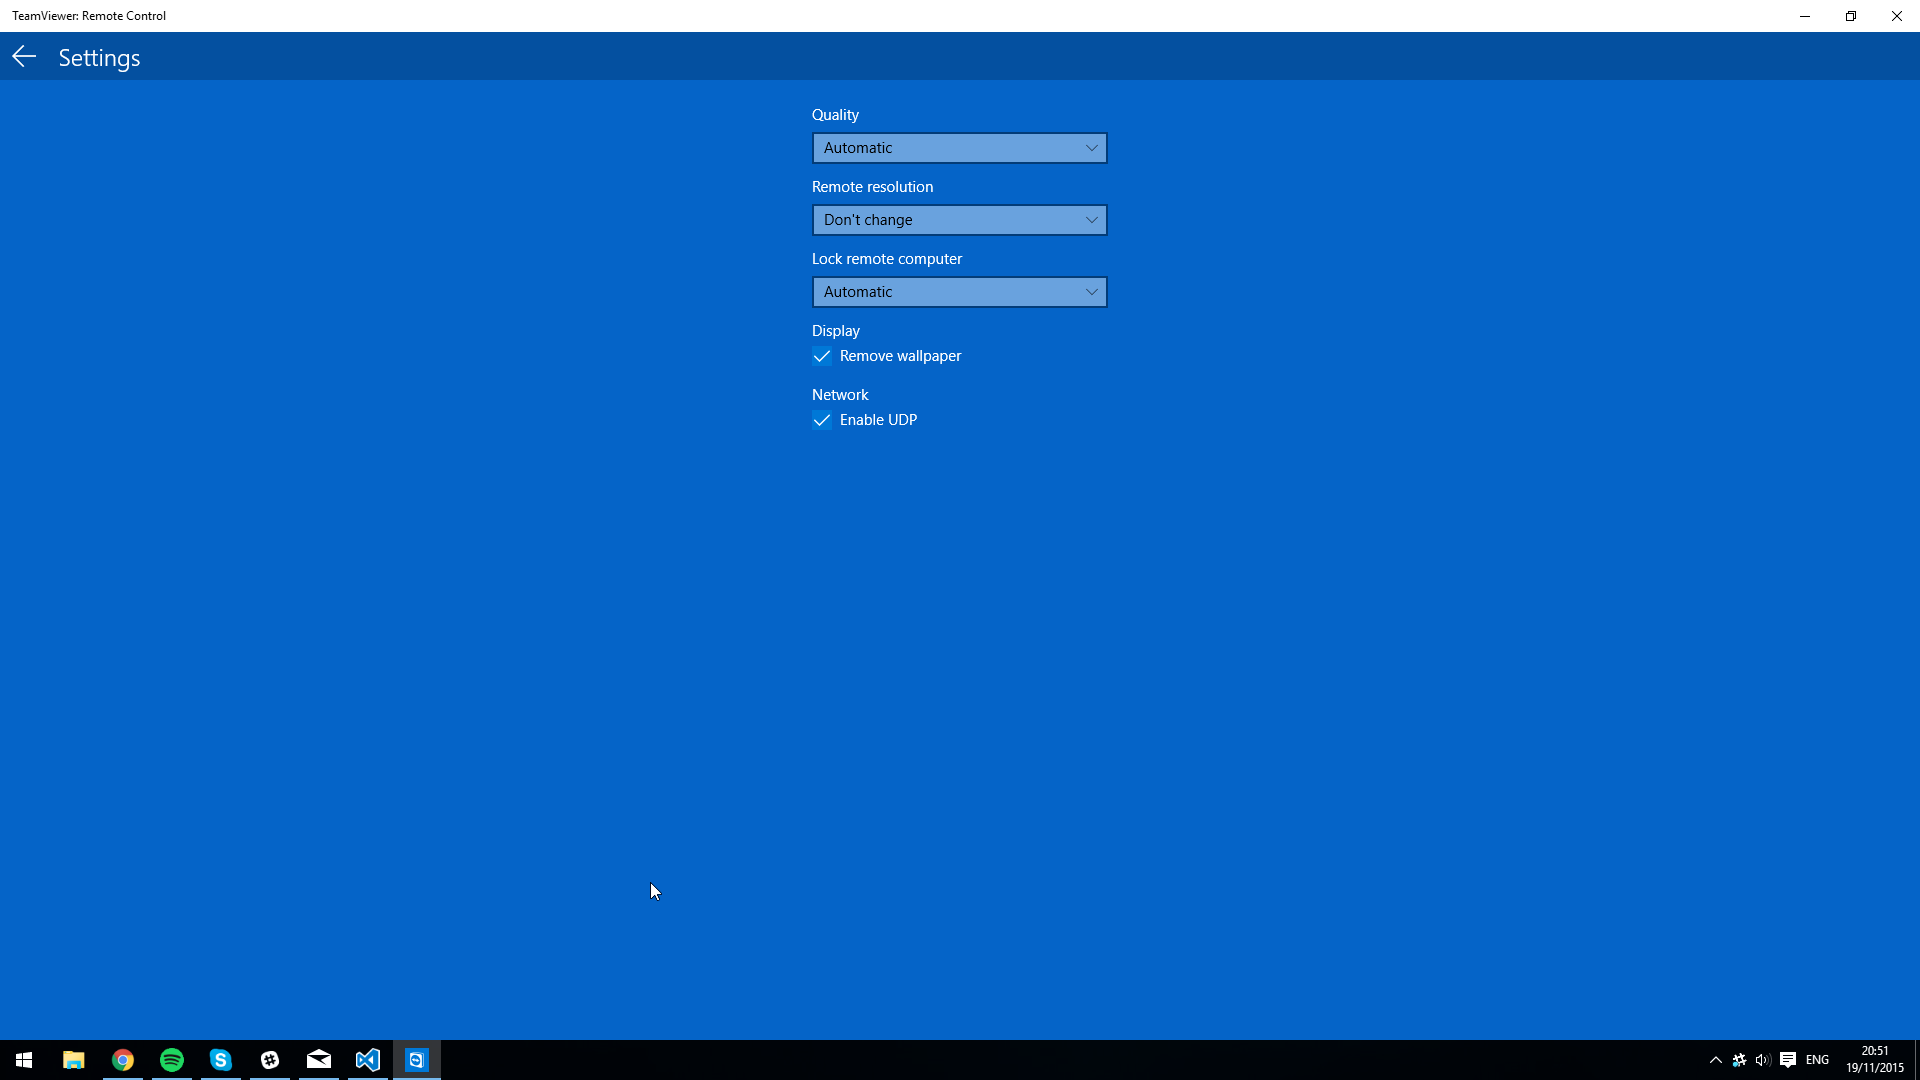Toggle the Enable UDP checkbox
Image resolution: width=1920 pixels, height=1080 pixels.
(823, 419)
